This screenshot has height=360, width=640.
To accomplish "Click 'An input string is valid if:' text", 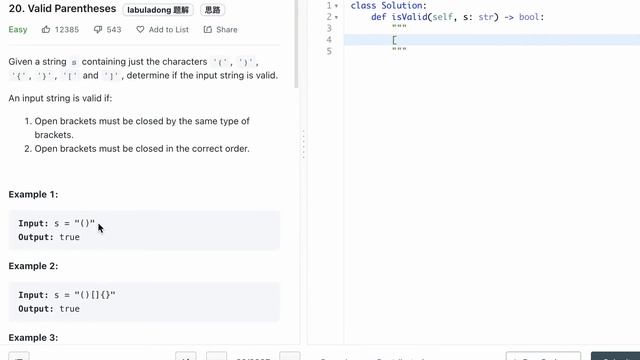I will coord(60,98).
